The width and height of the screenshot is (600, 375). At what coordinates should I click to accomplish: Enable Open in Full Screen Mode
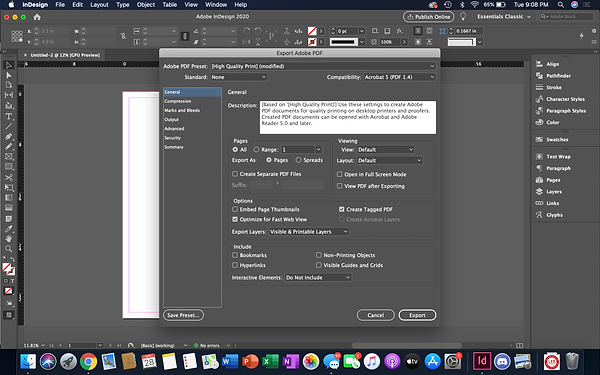pyautogui.click(x=339, y=174)
